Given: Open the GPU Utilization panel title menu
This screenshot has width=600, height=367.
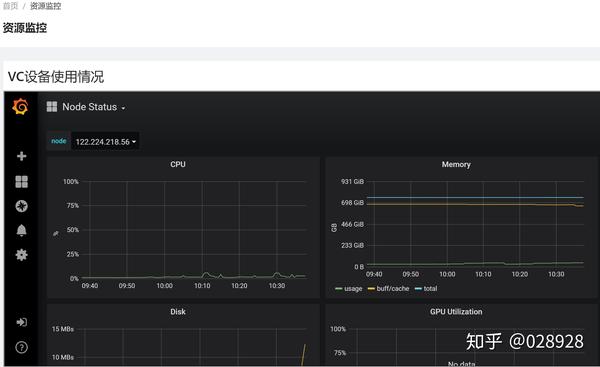Looking at the screenshot, I should [x=456, y=312].
